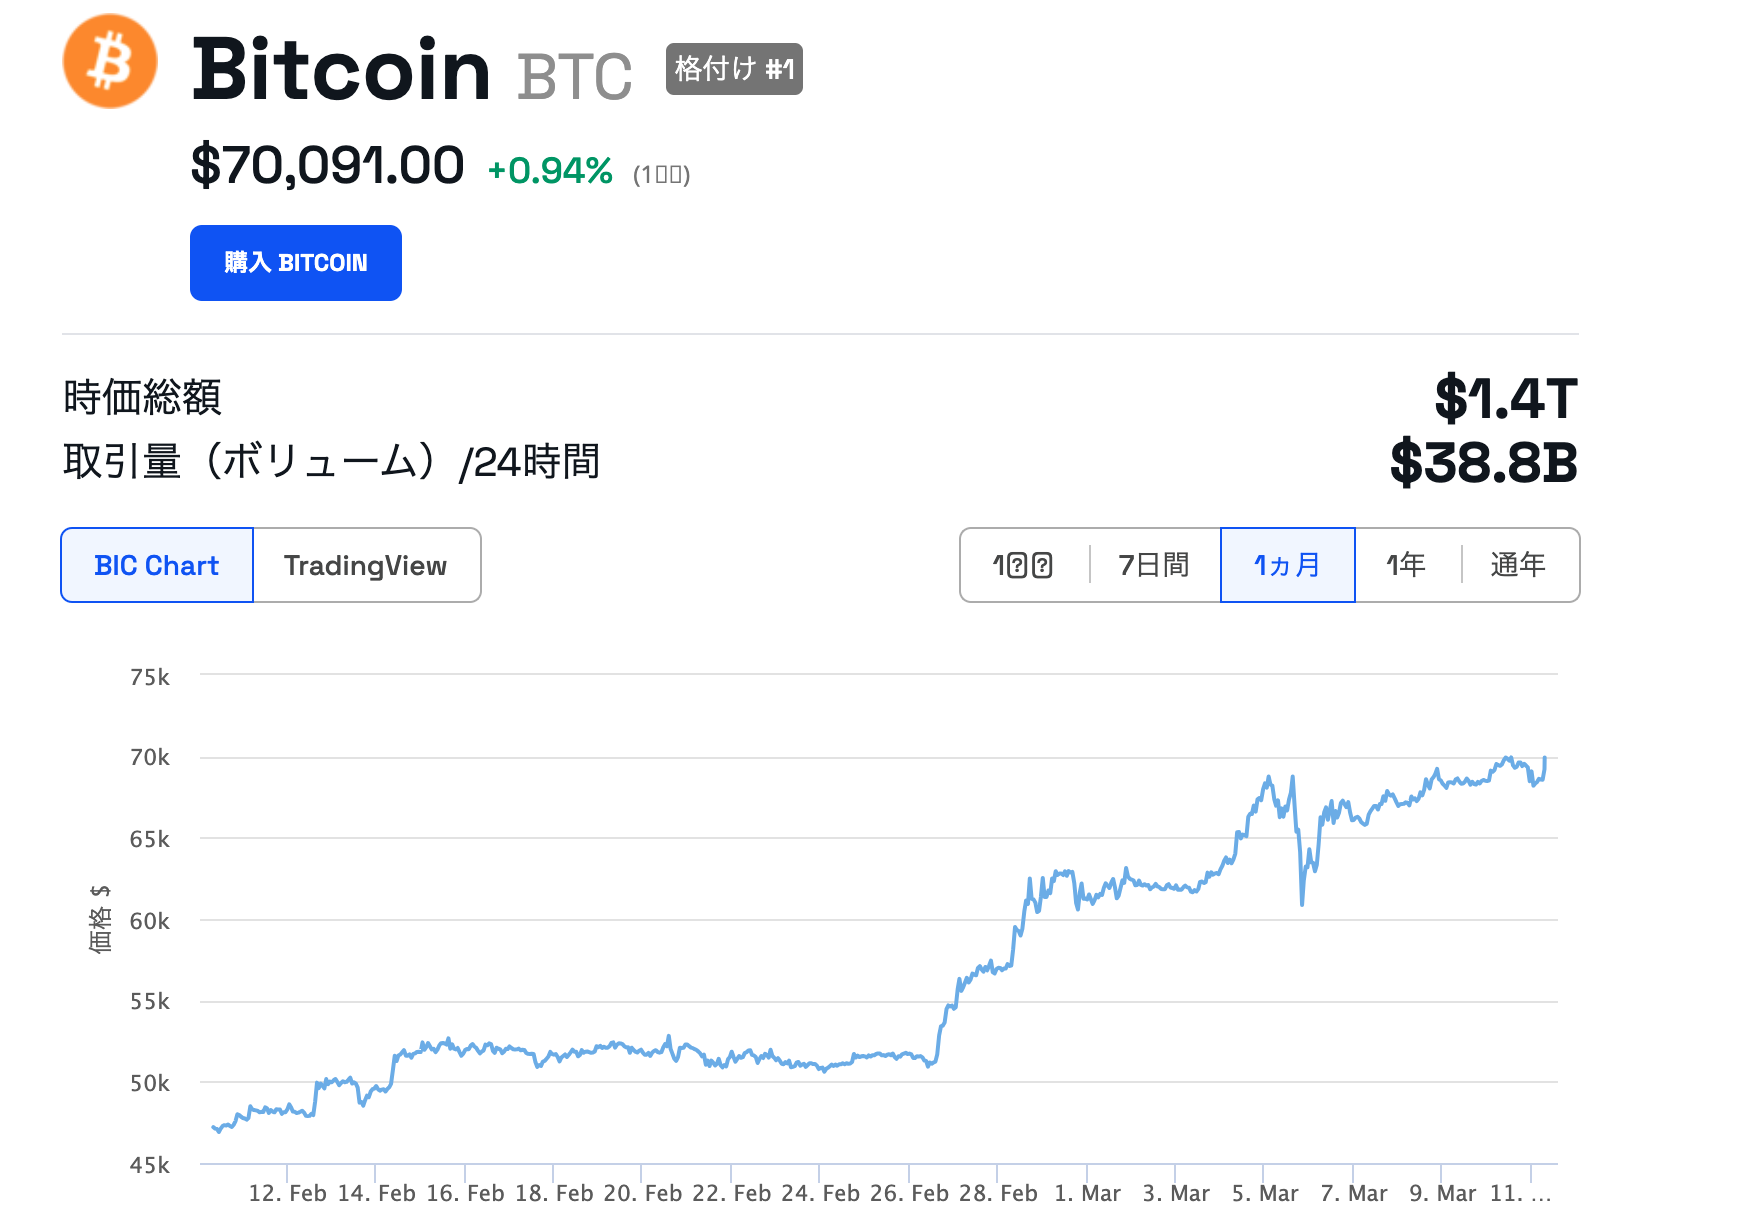Screen dimensions: 1754x1232
Task: Click the $38.8B 24-hour volume value
Action: (x=1484, y=462)
